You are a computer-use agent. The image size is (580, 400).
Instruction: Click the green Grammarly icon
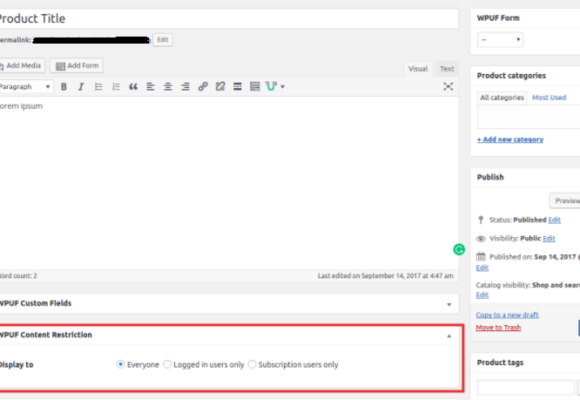point(459,249)
